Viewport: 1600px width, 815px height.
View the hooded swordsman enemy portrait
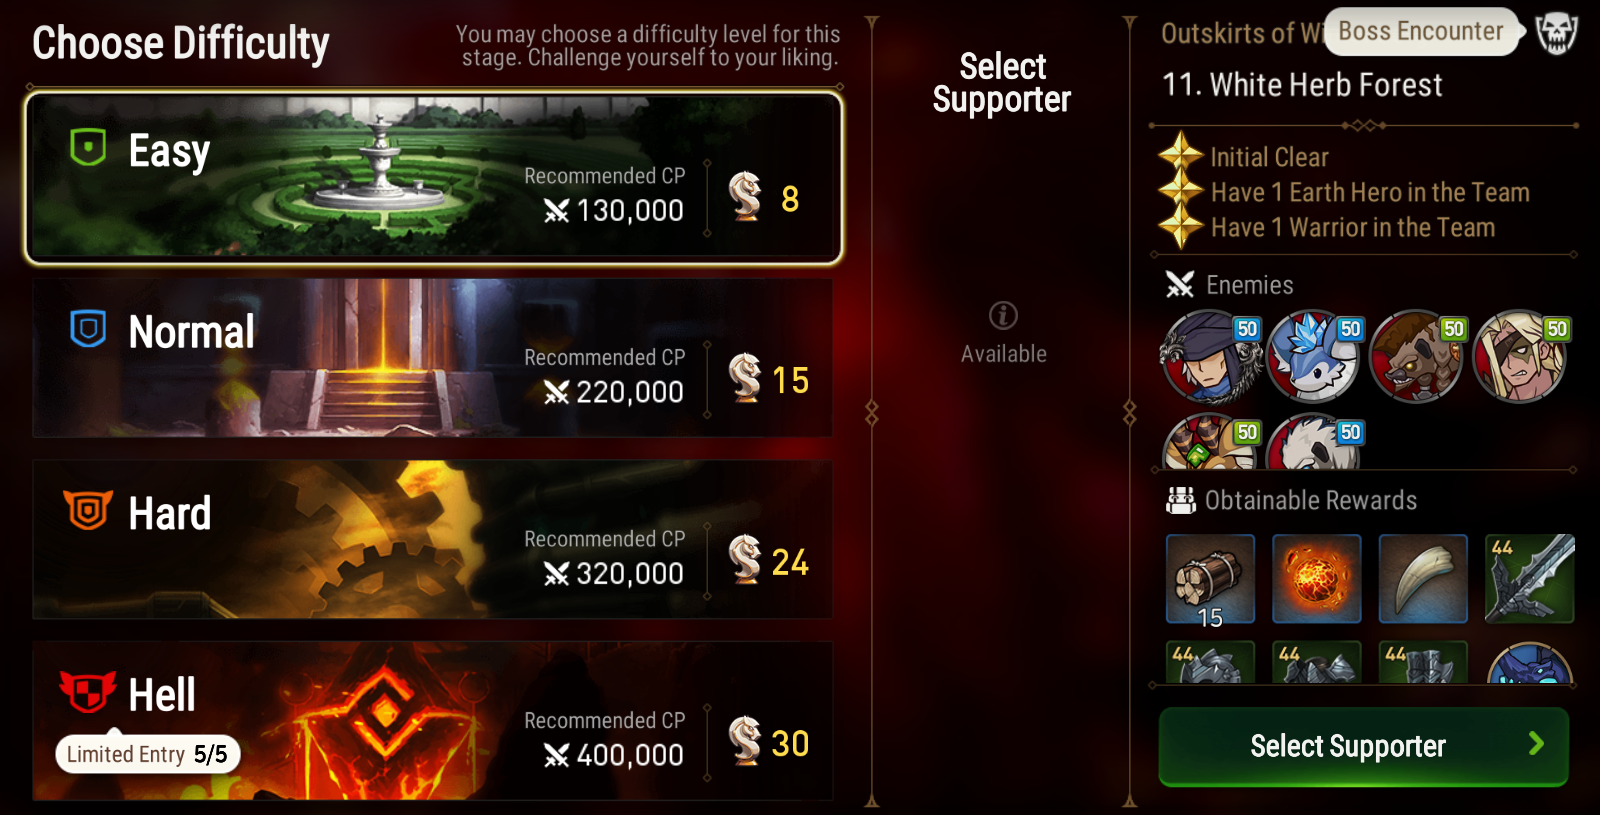click(x=1210, y=357)
